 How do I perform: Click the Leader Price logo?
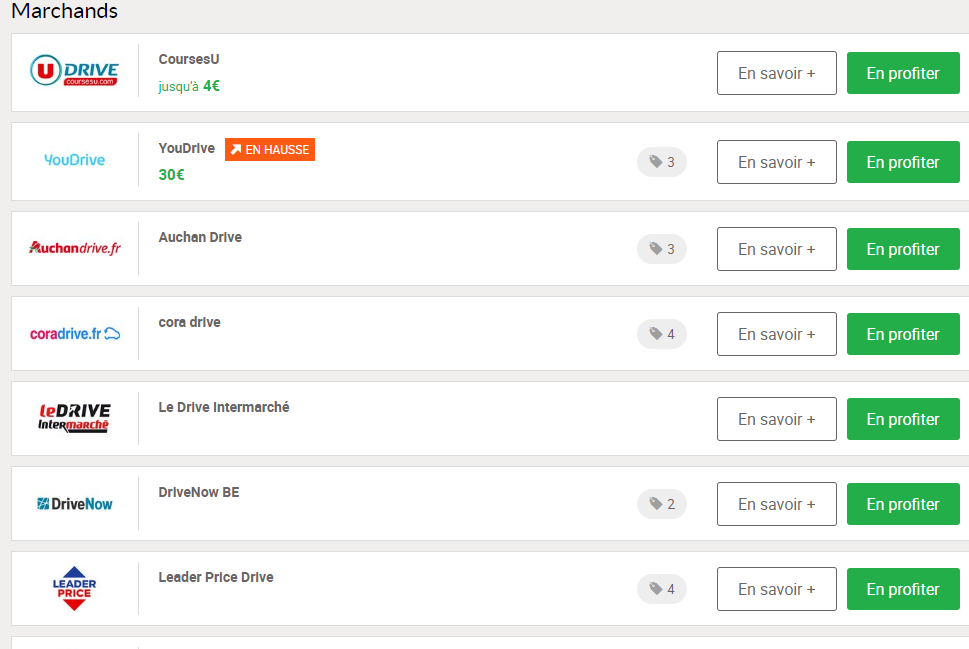coord(74,588)
